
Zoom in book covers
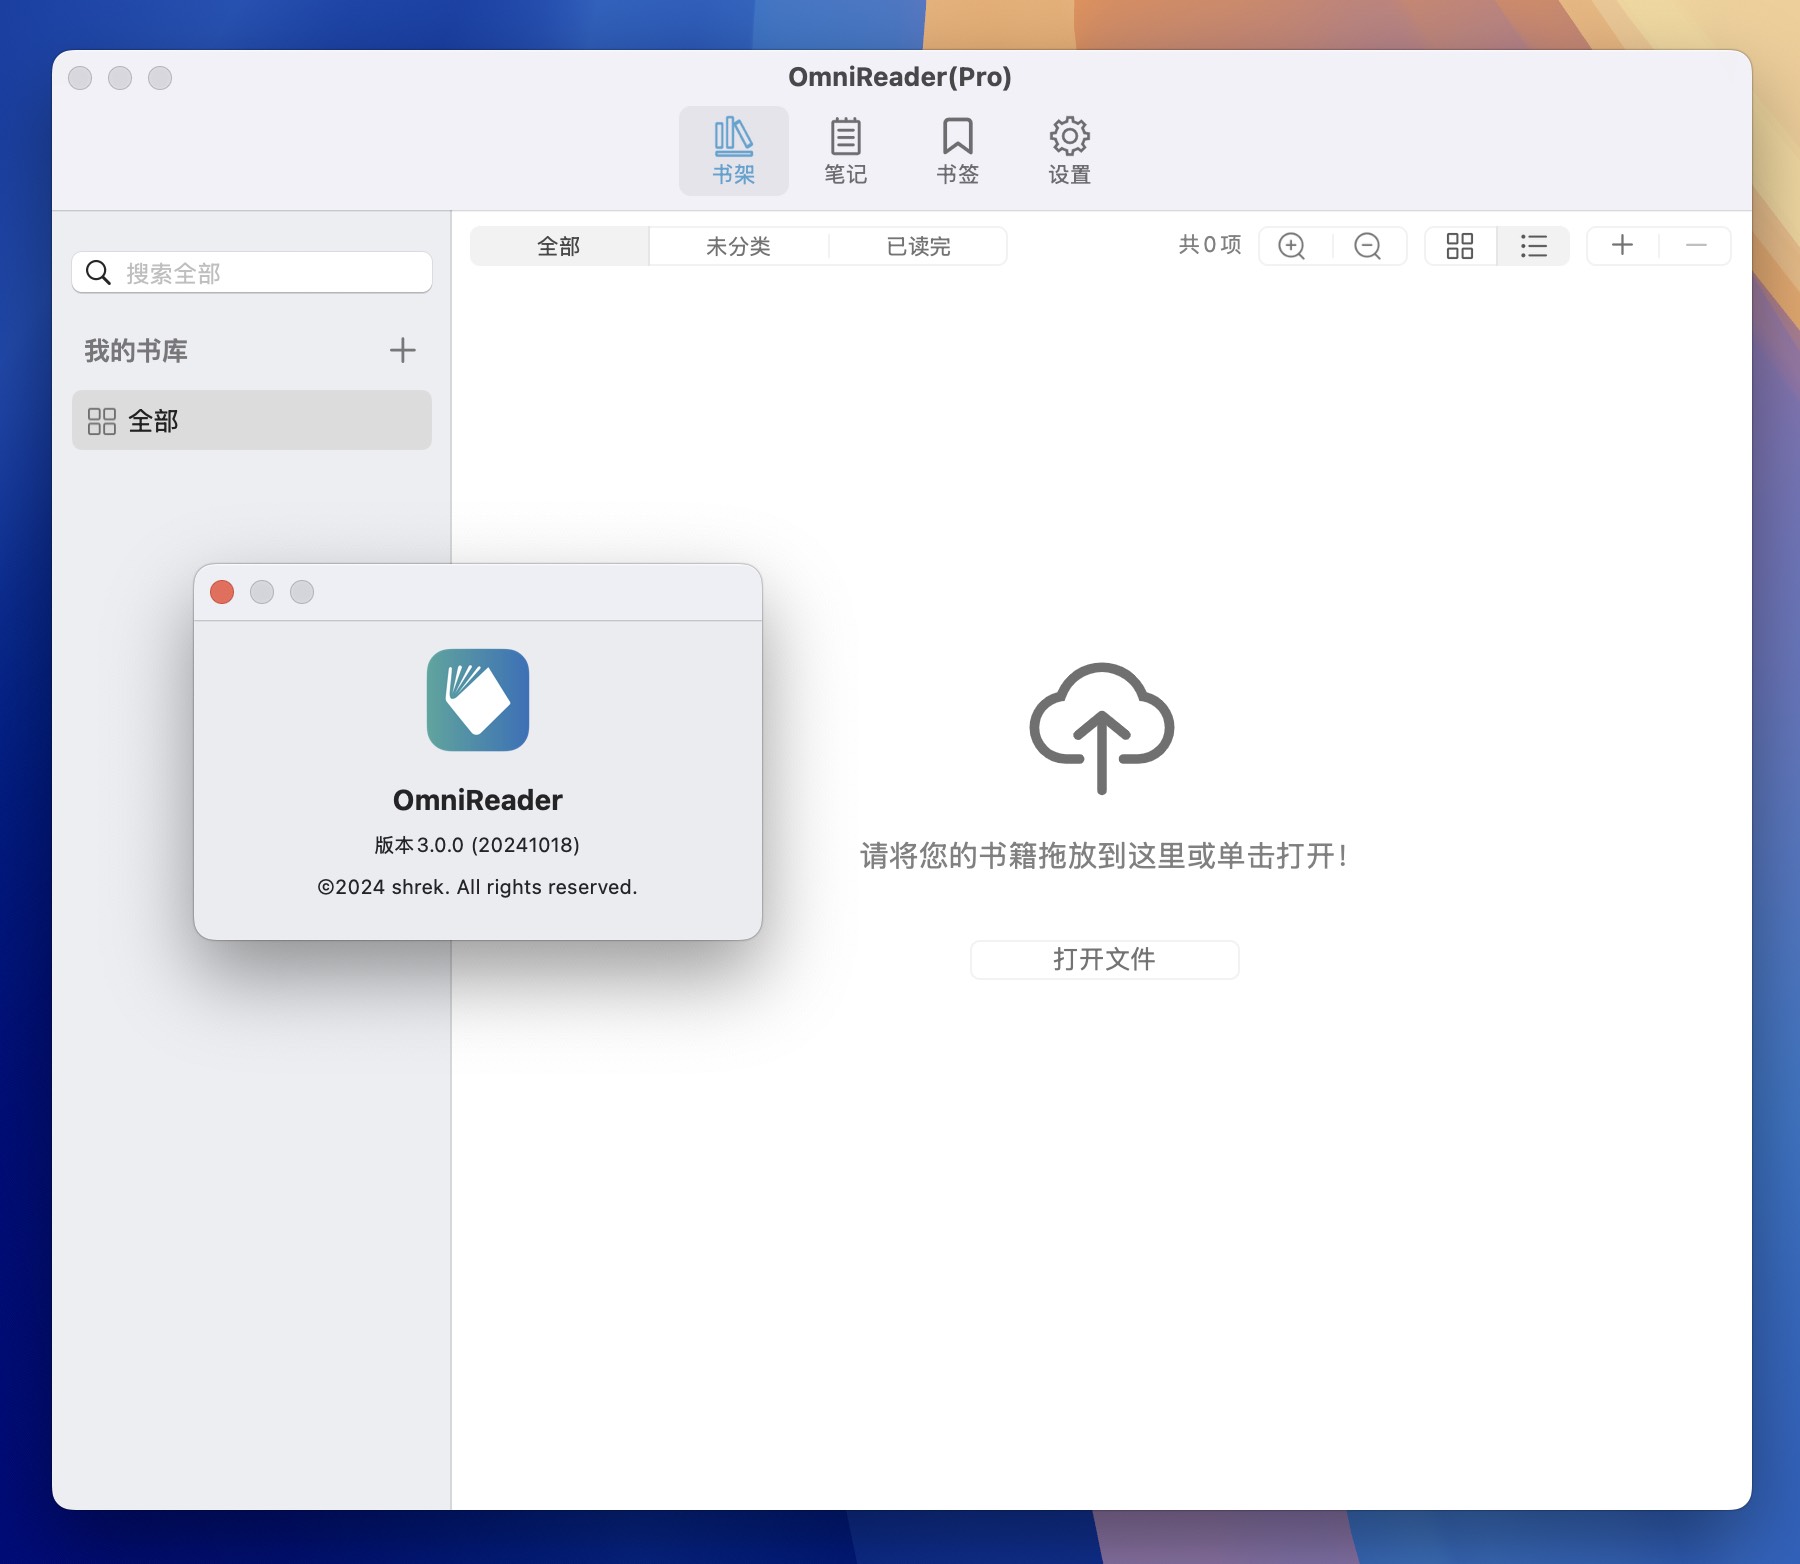(x=1292, y=246)
